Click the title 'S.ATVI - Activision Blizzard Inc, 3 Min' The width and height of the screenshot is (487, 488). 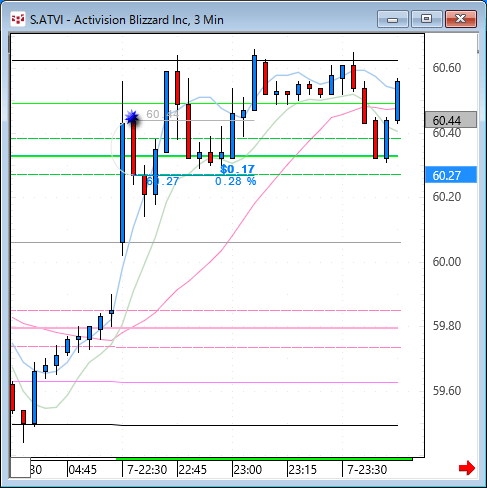click(x=127, y=20)
